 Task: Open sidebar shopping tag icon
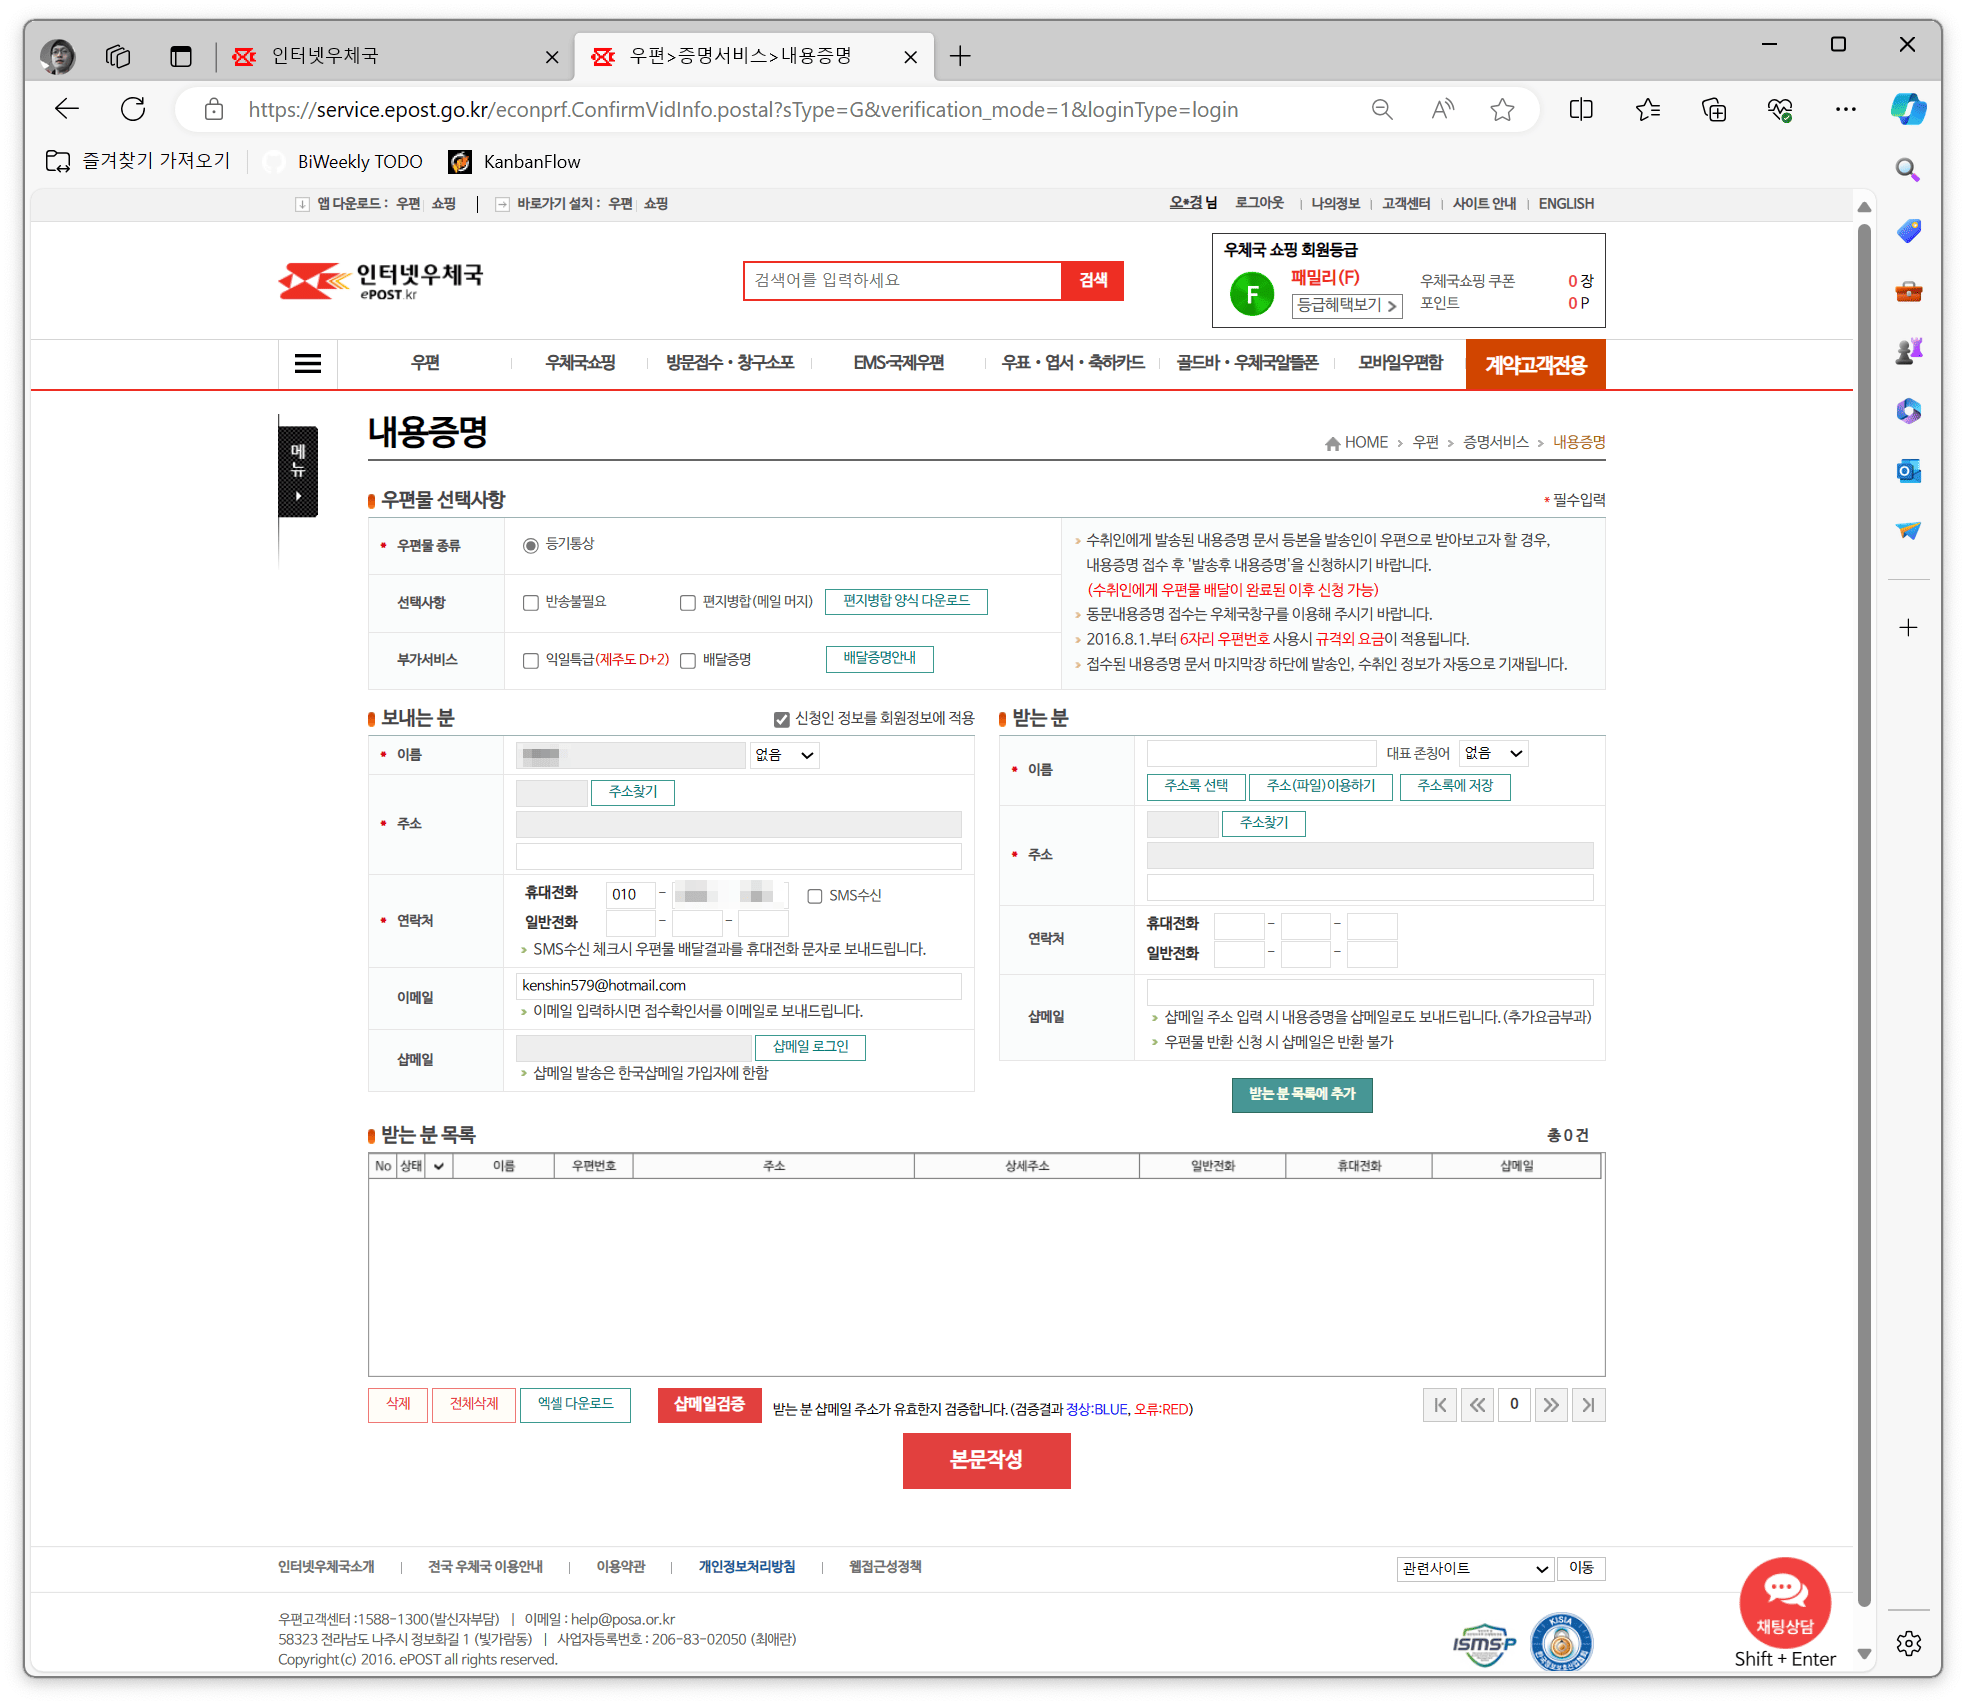coord(1908,231)
